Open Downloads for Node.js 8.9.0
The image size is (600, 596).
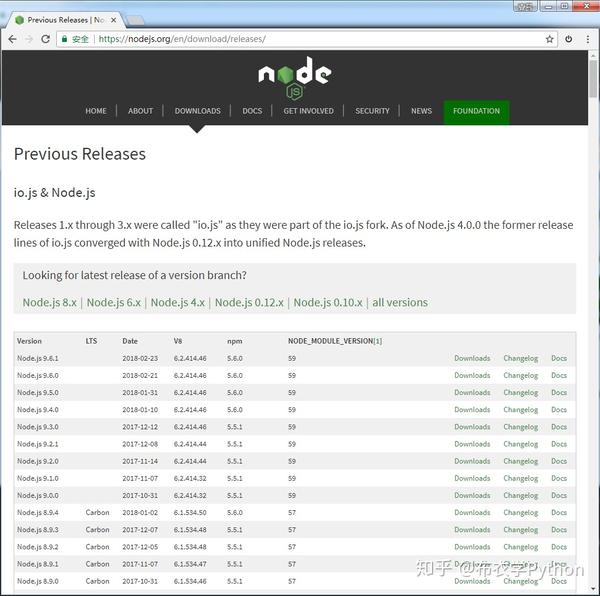point(472,581)
